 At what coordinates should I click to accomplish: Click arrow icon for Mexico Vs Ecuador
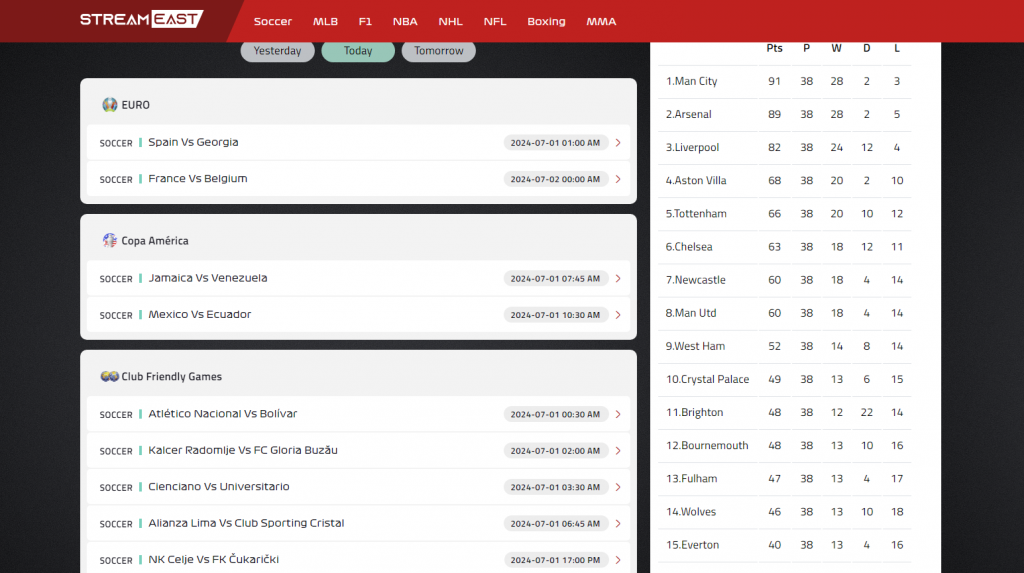click(x=618, y=315)
